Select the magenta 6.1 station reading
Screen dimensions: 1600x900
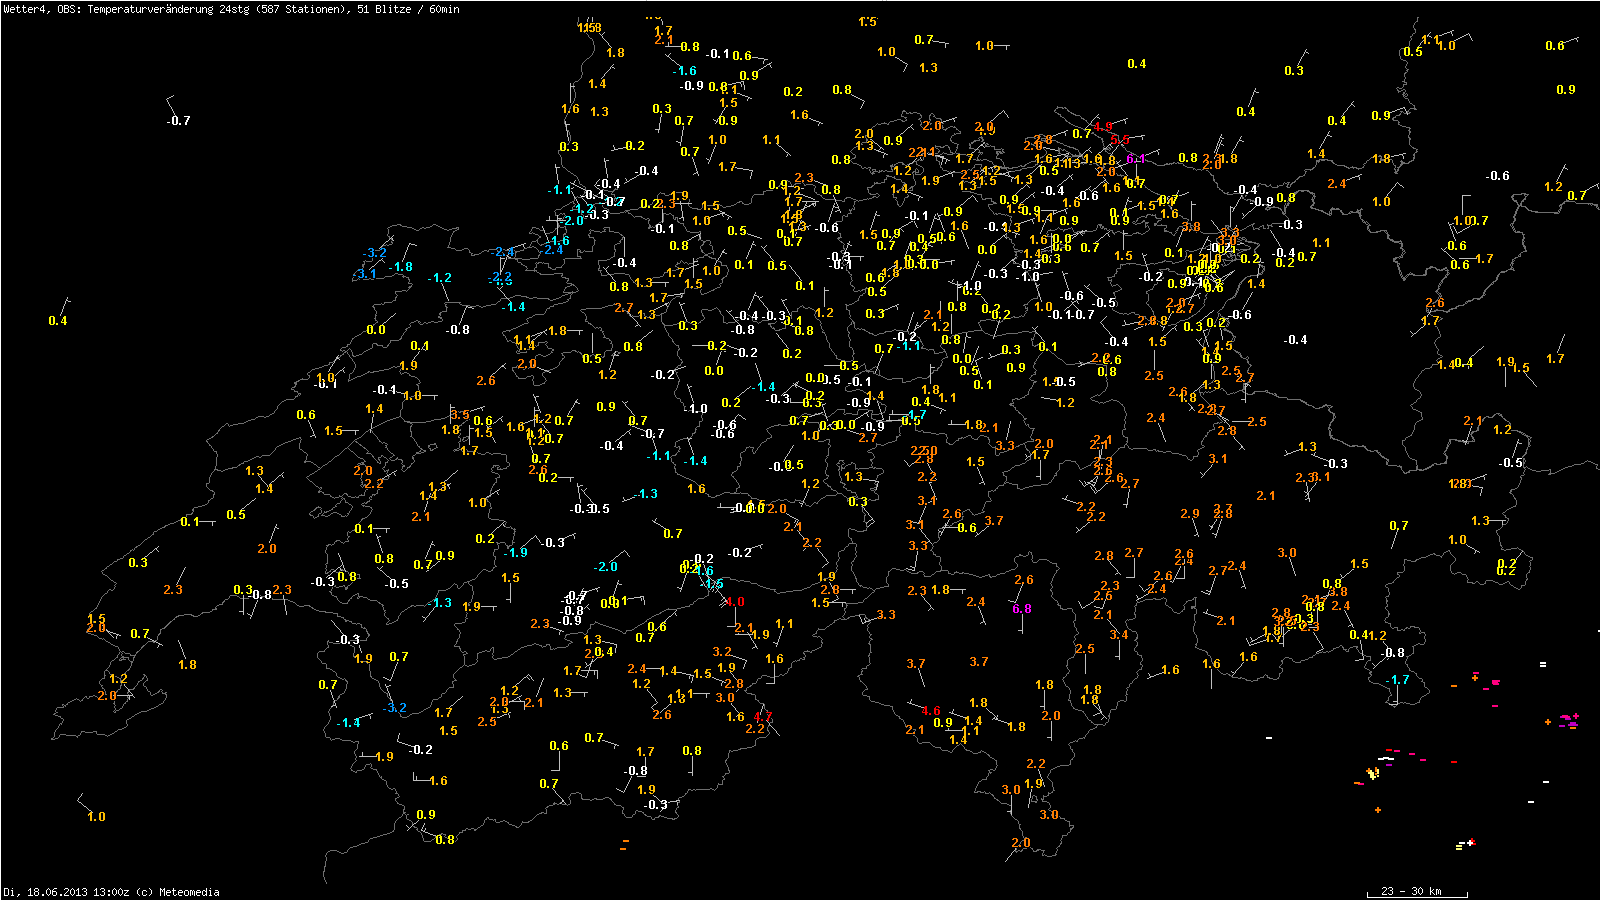coord(1135,159)
